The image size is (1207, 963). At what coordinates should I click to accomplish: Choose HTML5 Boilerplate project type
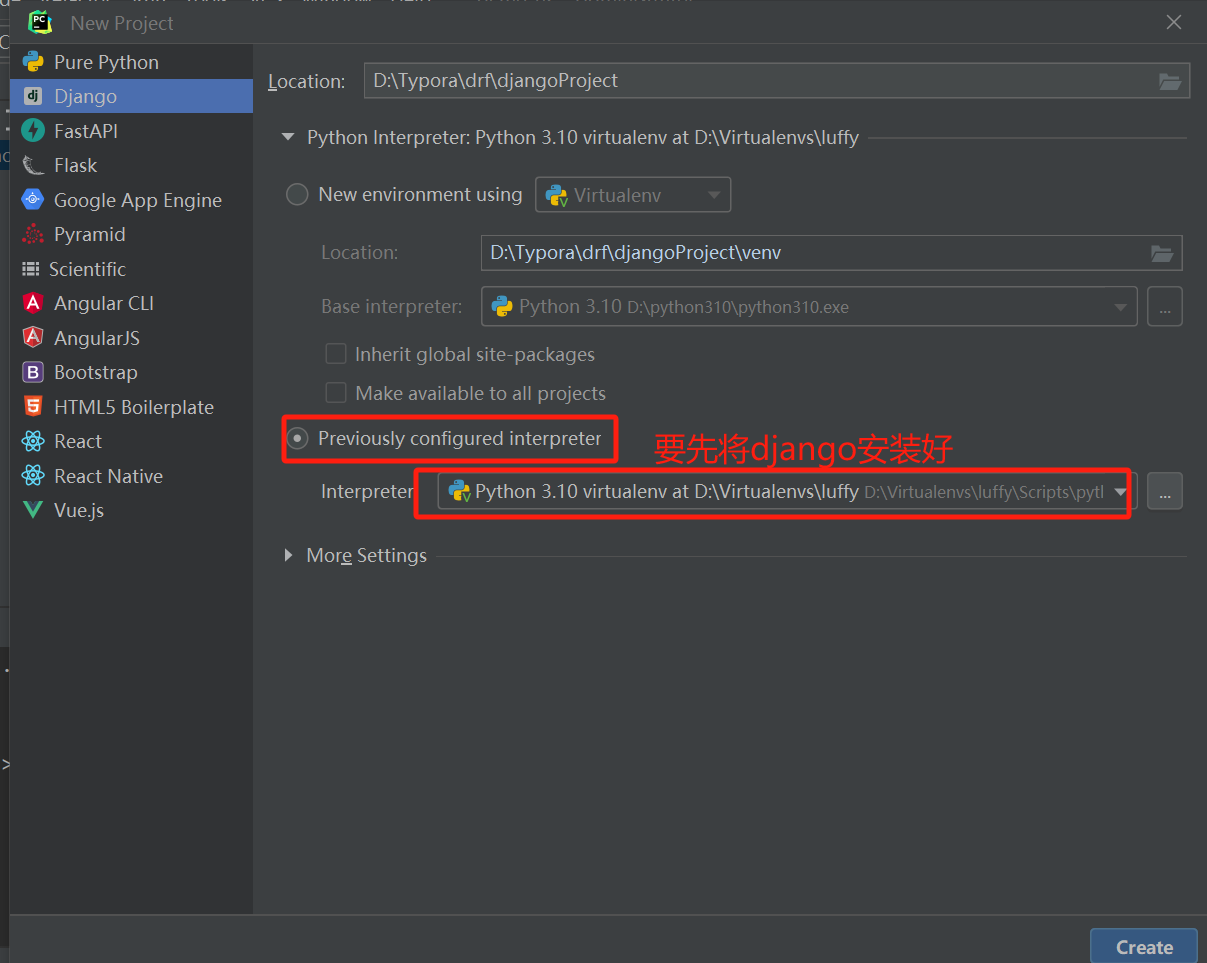[131, 407]
